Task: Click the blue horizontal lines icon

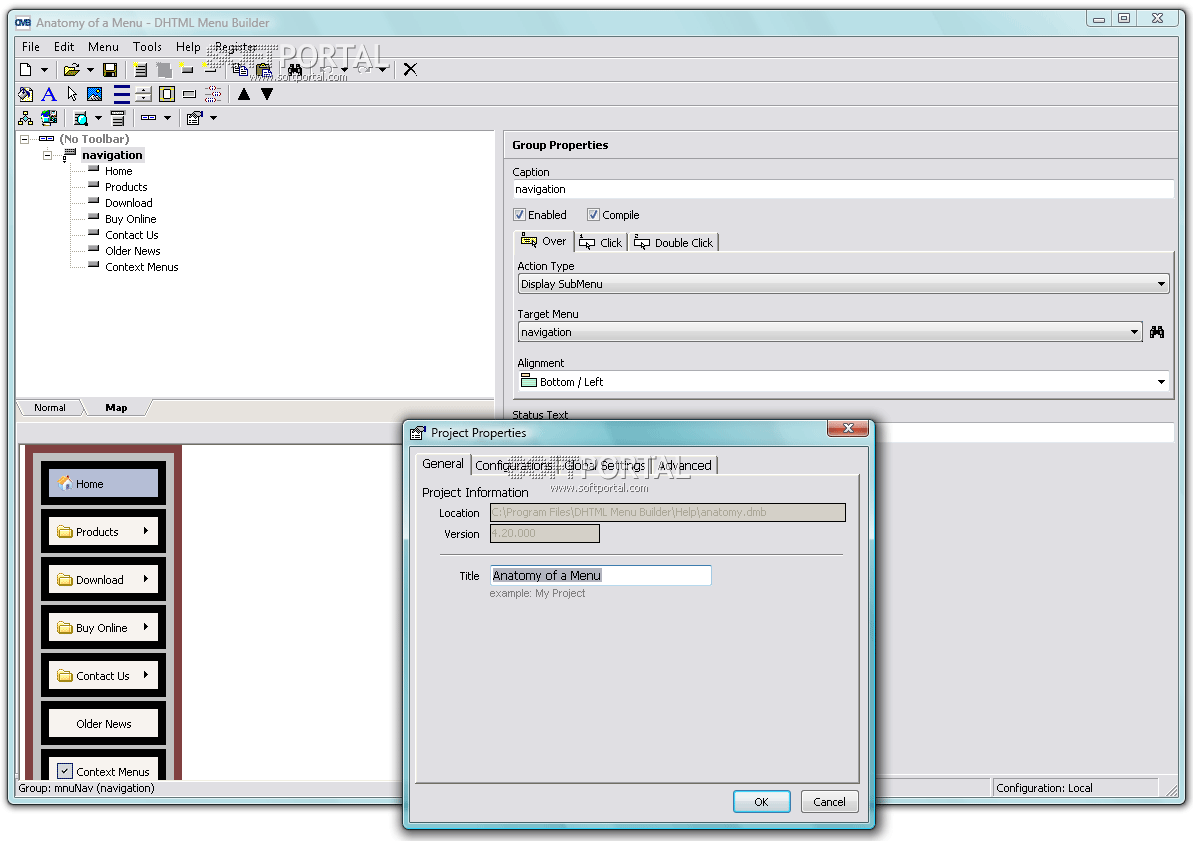Action: (x=122, y=94)
